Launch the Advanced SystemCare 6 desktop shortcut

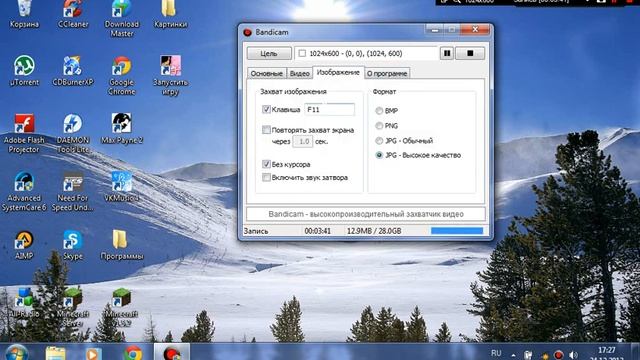click(24, 191)
